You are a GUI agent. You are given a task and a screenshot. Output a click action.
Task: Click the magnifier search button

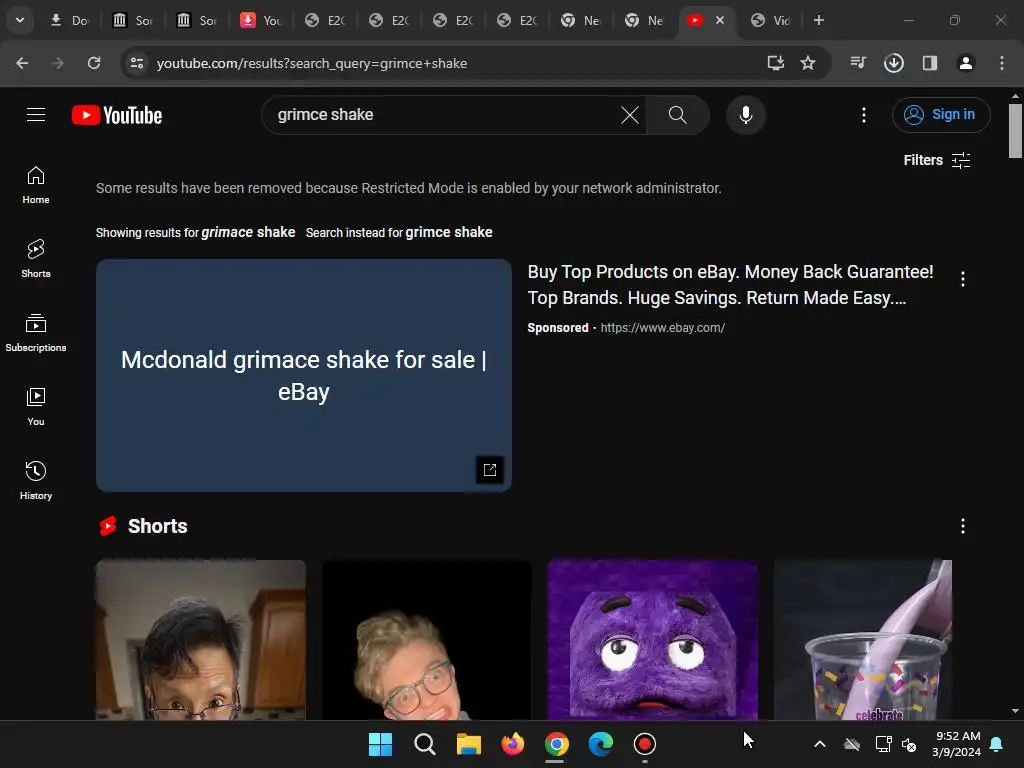pos(678,115)
